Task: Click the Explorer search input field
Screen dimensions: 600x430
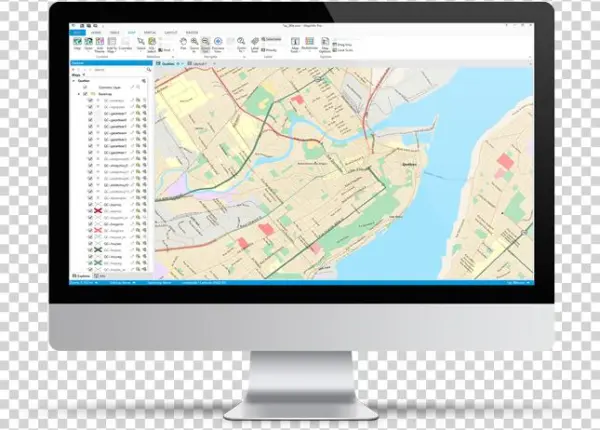Action: pos(119,70)
